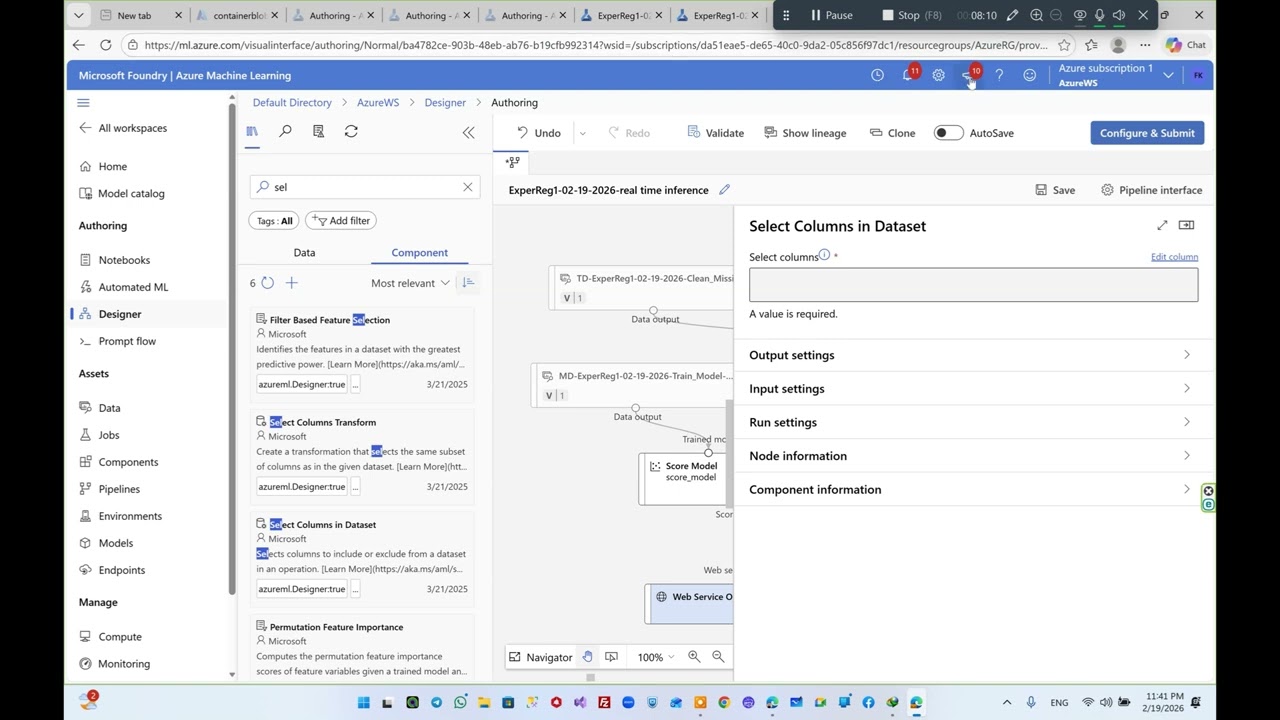Toggle the AutoSave switch
1280x720 pixels.
tap(948, 133)
